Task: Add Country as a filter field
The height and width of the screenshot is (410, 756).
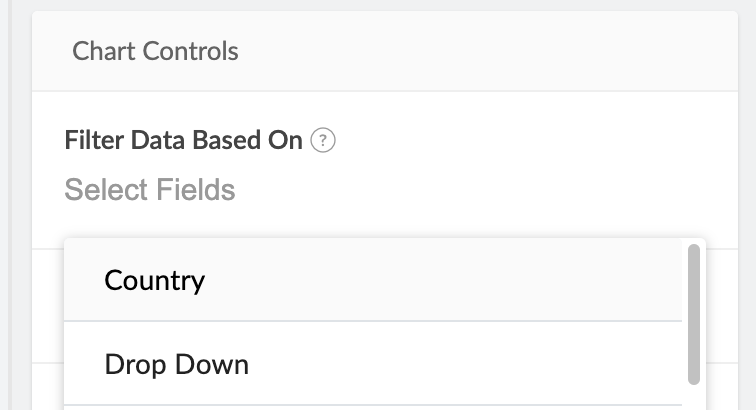Action: [155, 280]
